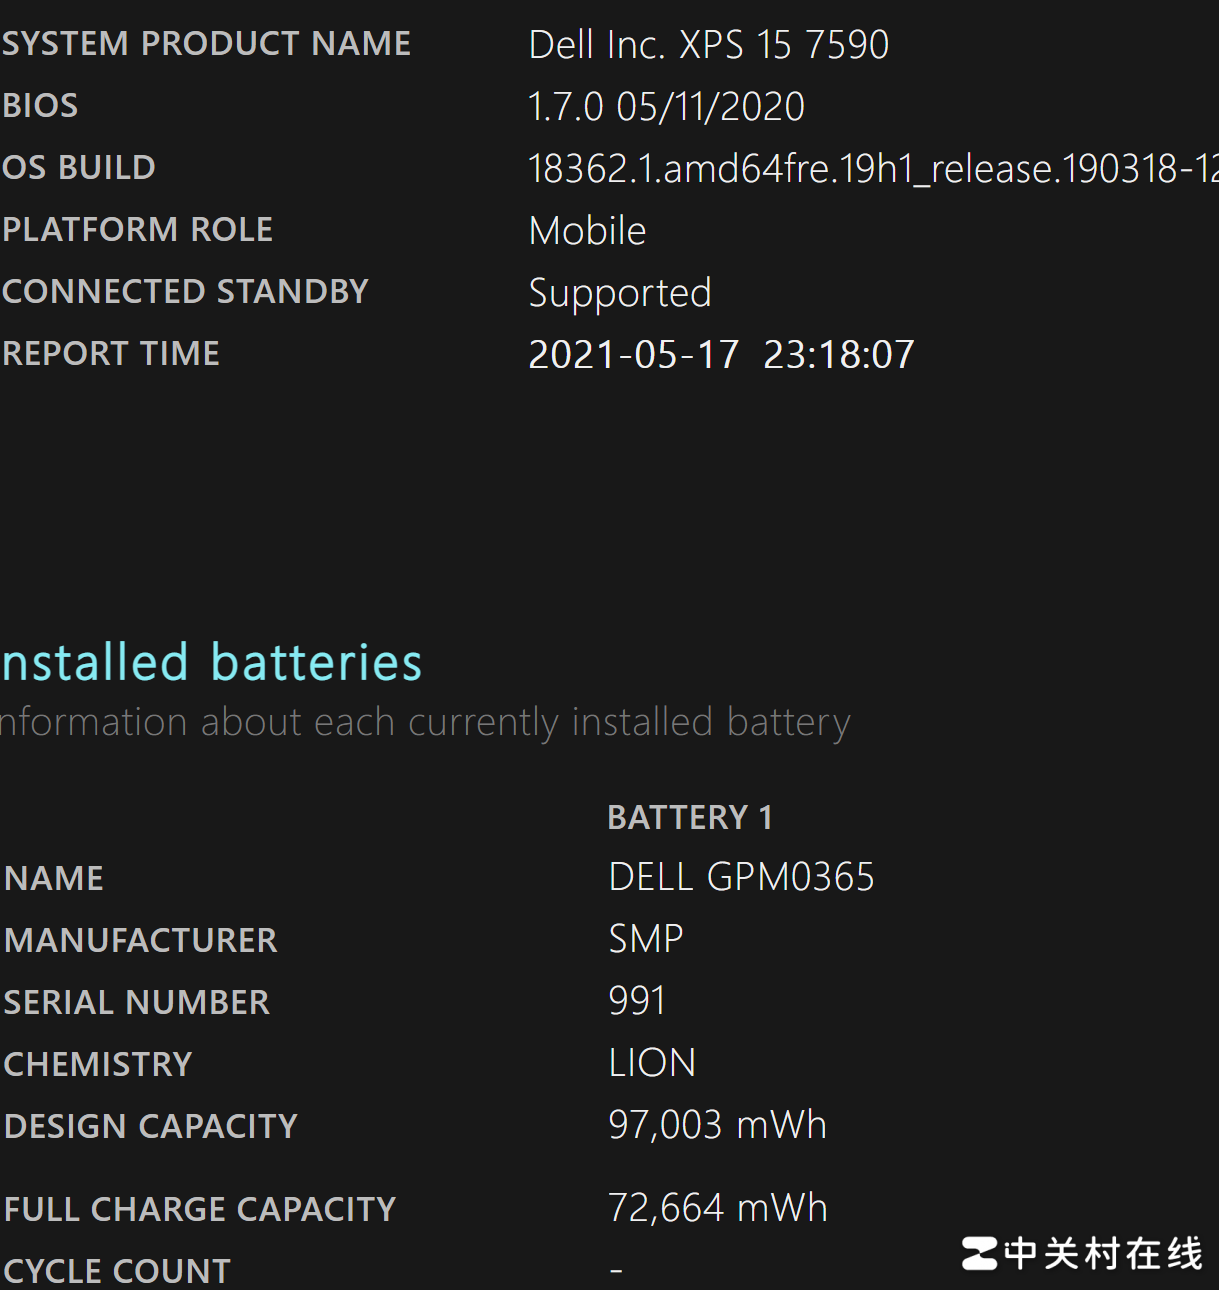
Task: Click the BIOS version 1.7.0 entry
Action: pyautogui.click(x=666, y=105)
